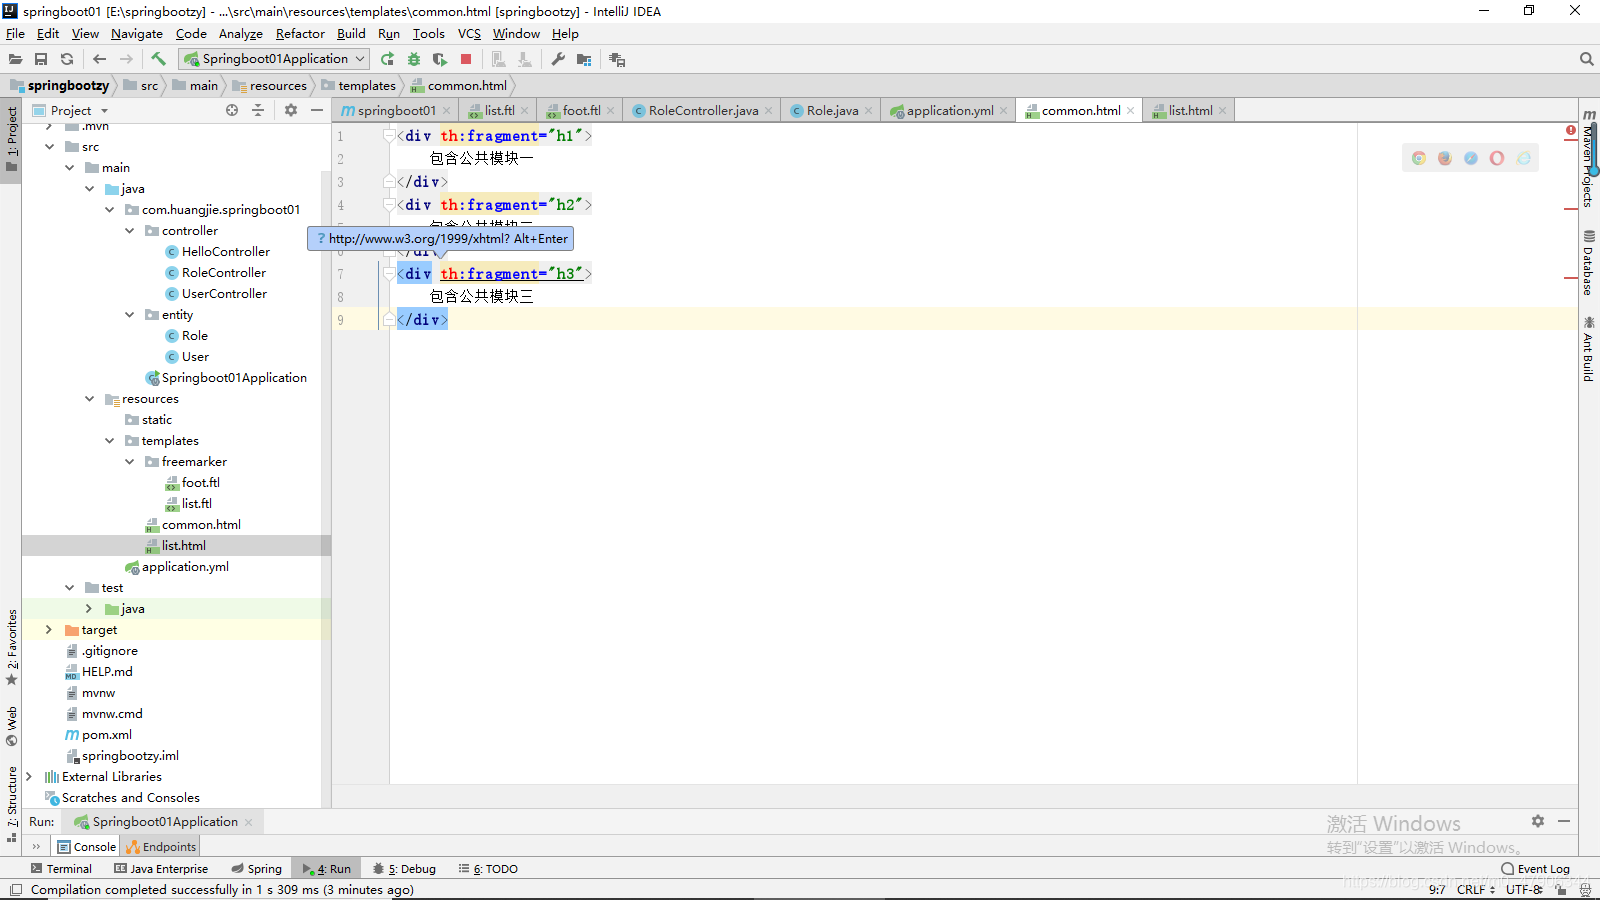The width and height of the screenshot is (1600, 900).
Task: Click fold marker beside line 1 div
Action: coord(390,136)
